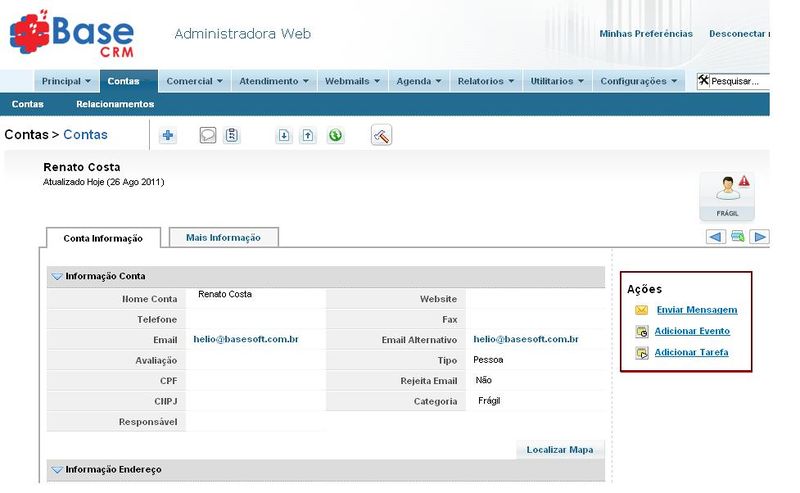
Task: Click the Ações panel heading
Action: coord(644,289)
